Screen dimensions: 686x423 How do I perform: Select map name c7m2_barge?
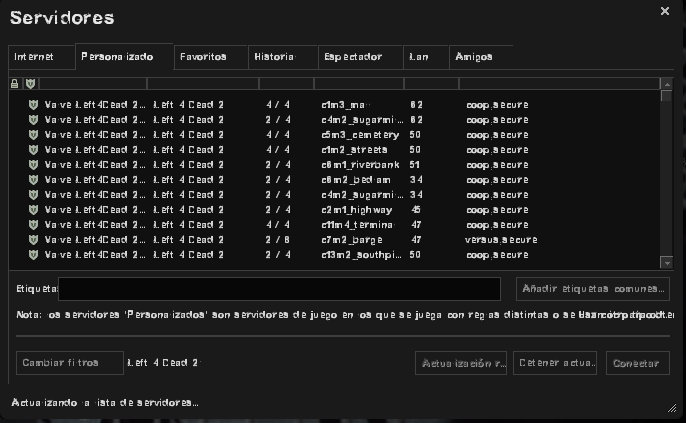click(352, 240)
